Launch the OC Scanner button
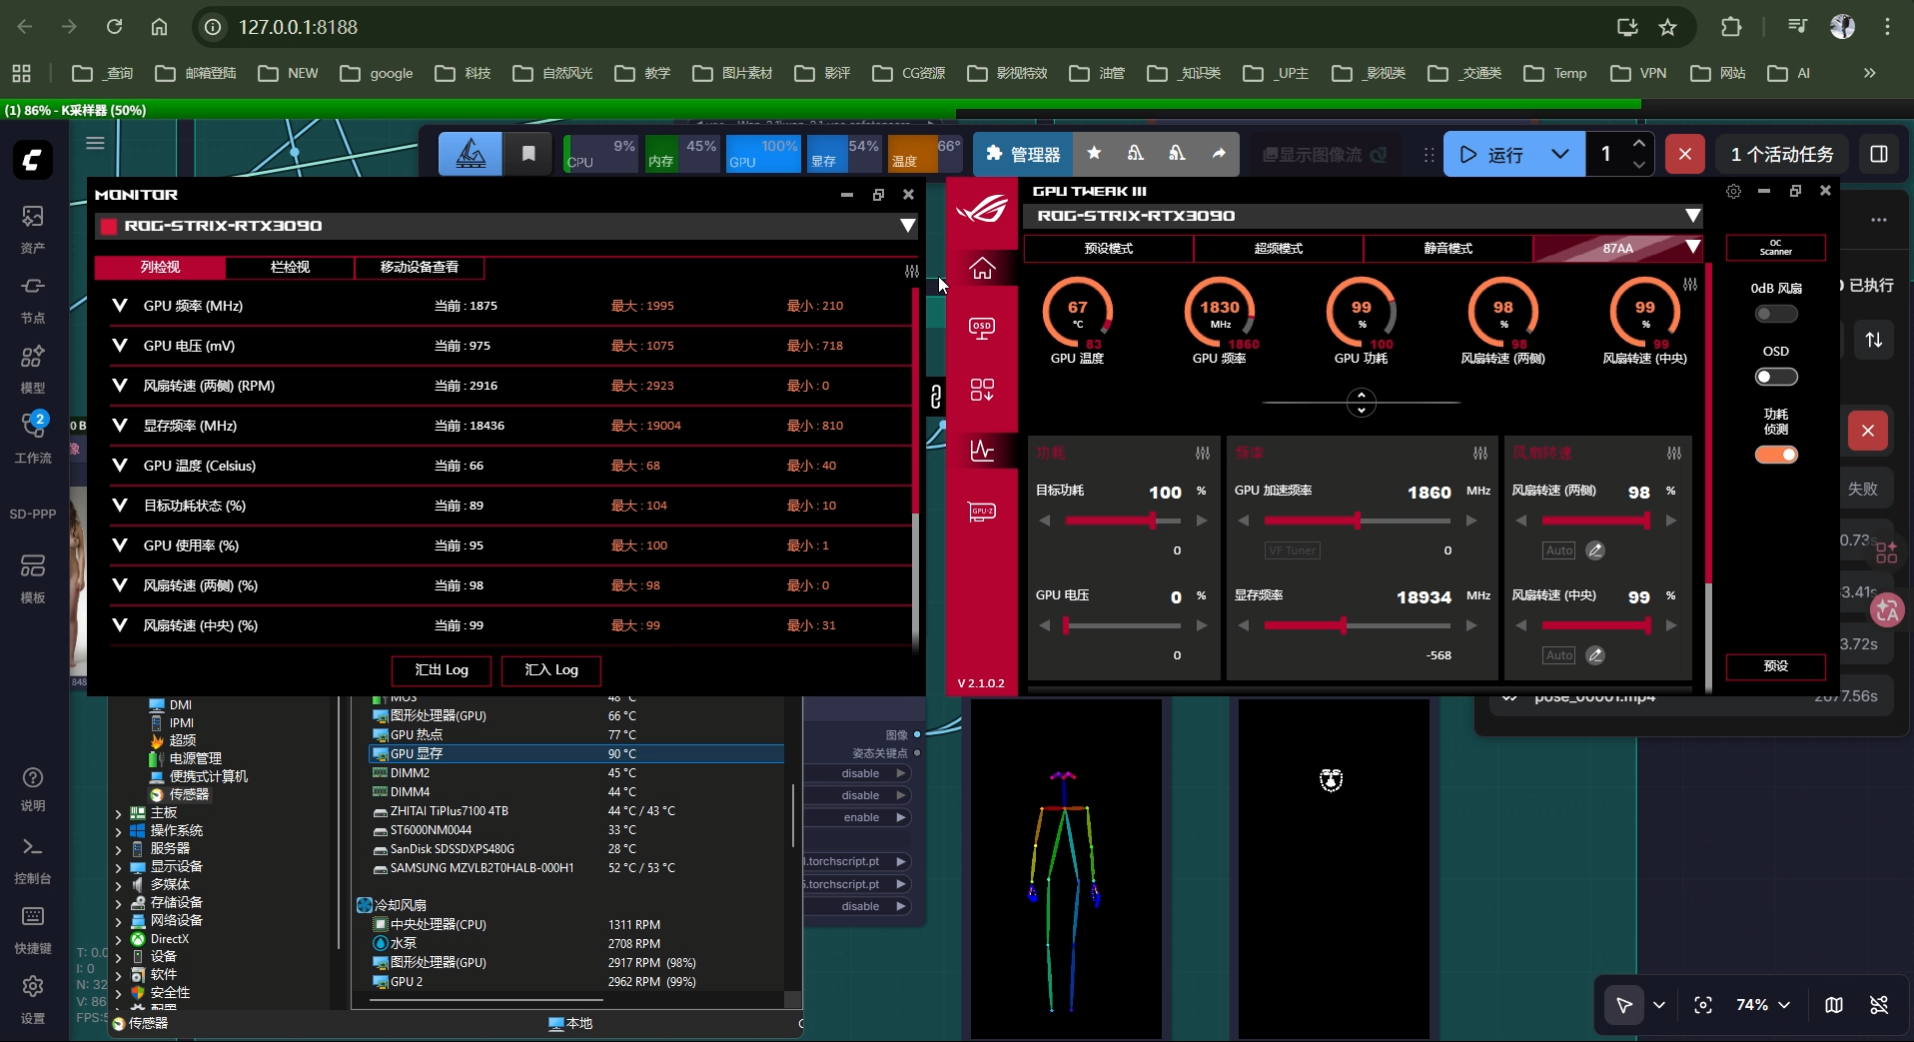 [1776, 247]
